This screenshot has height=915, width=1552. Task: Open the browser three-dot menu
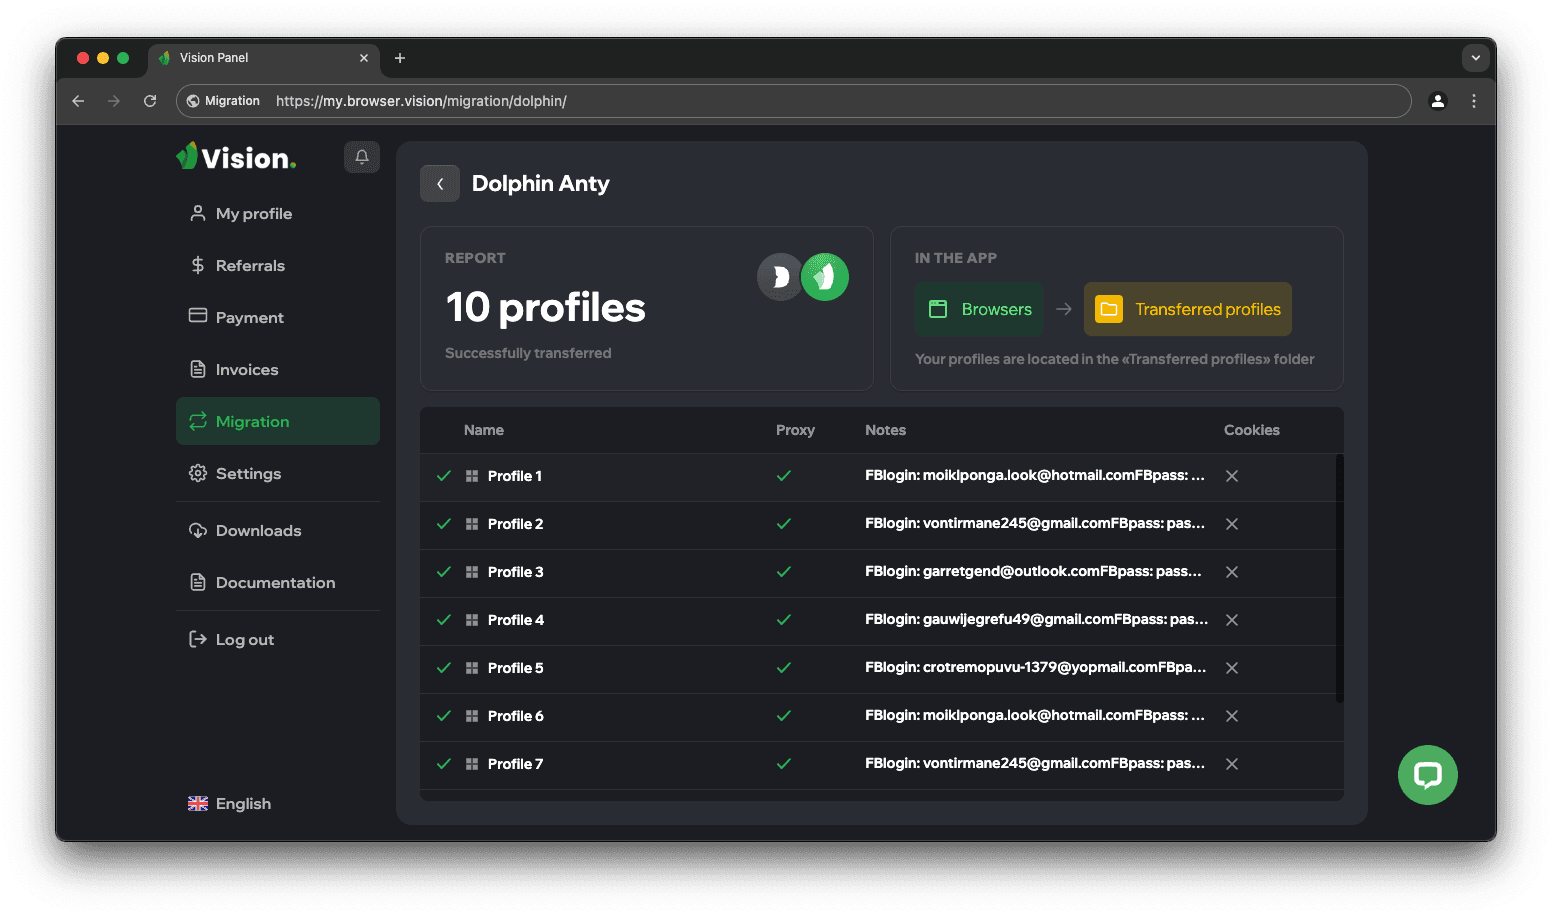point(1473,101)
